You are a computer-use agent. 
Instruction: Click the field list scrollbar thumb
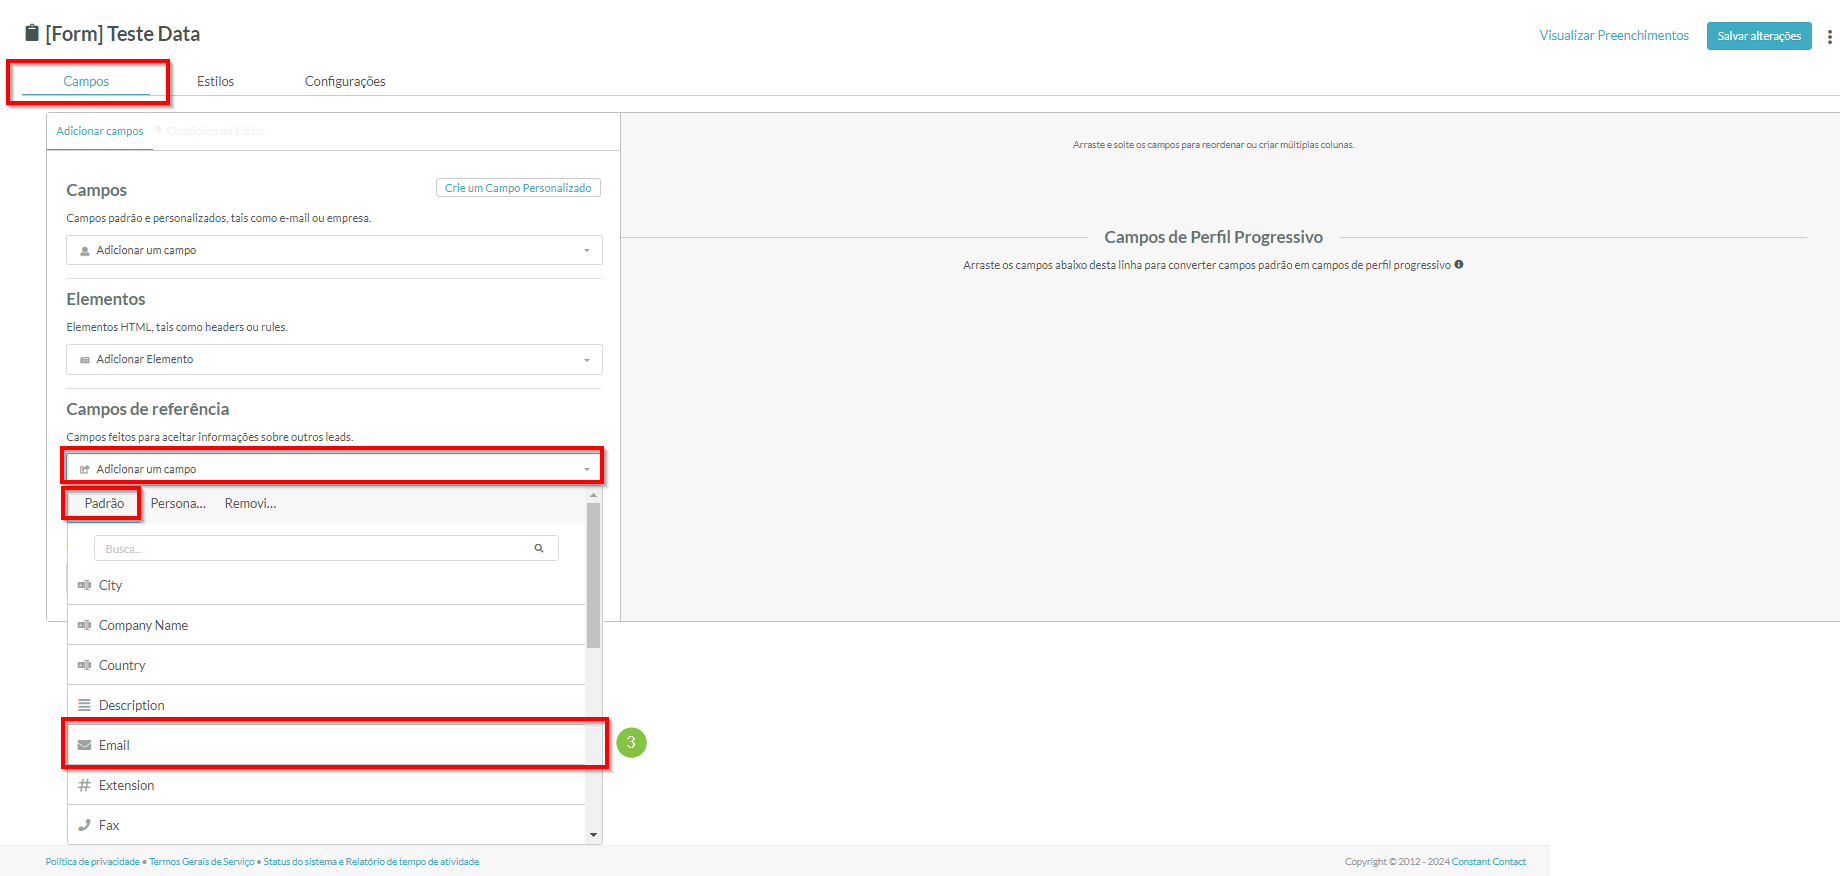point(593,575)
